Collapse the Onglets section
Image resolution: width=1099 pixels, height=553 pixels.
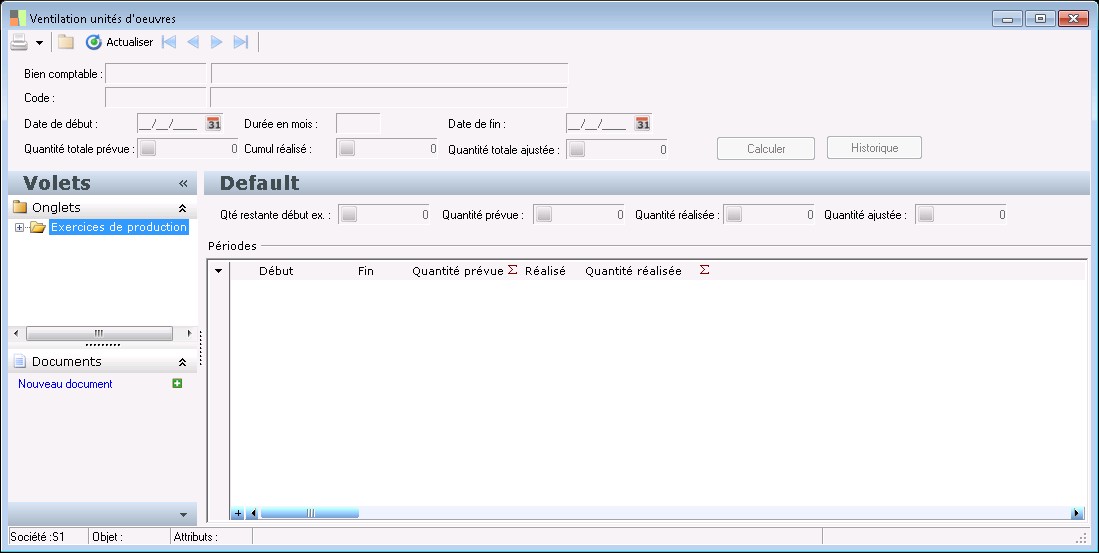[182, 208]
